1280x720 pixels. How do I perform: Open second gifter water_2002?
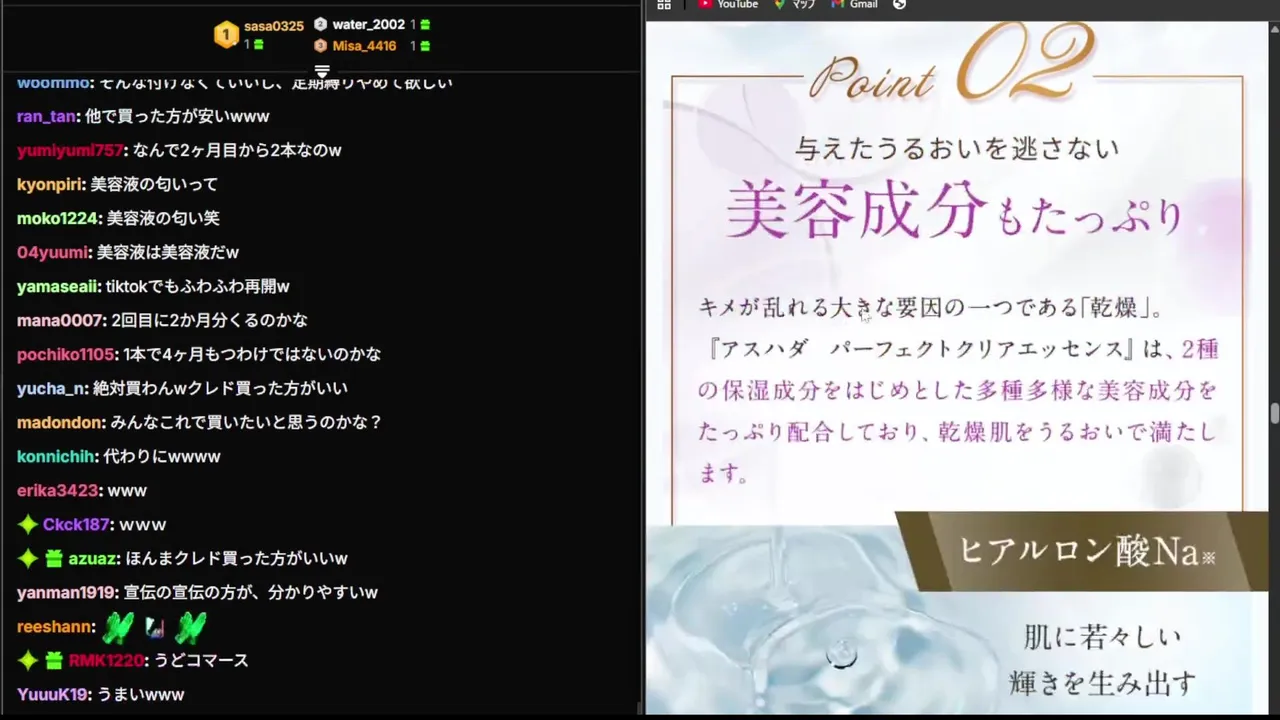click(368, 24)
